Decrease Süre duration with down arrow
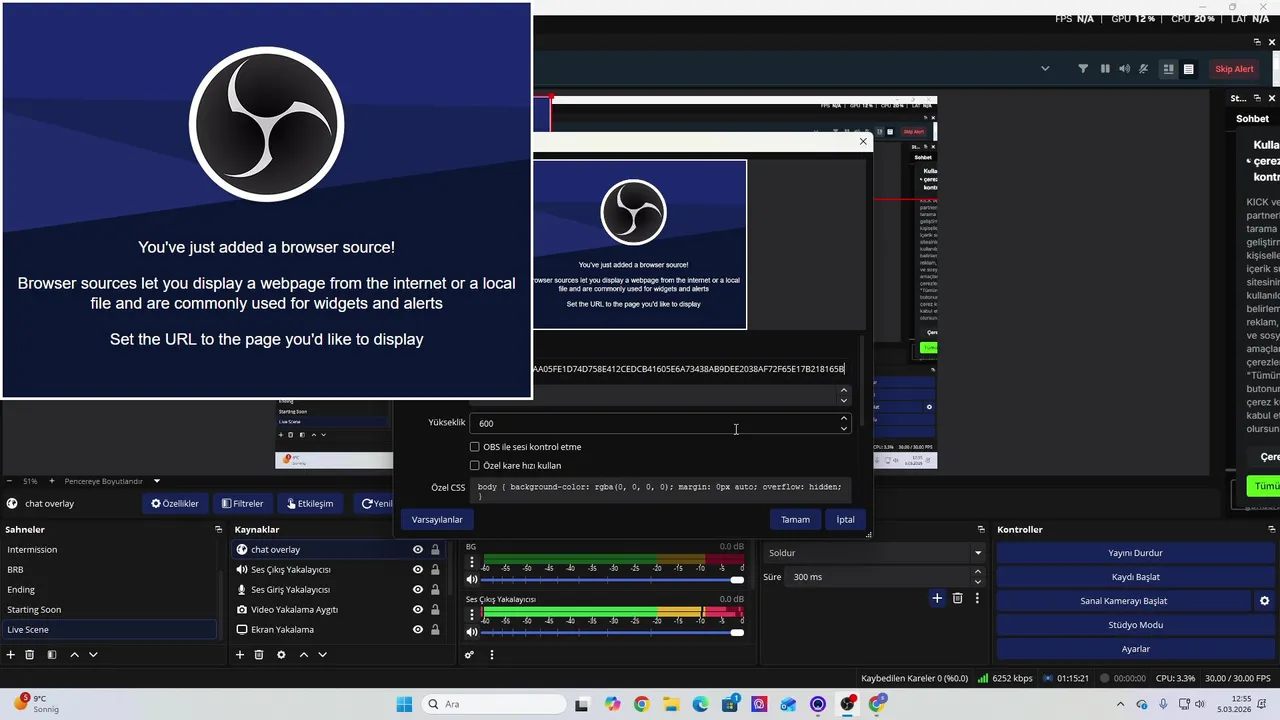1280x720 pixels. (978, 582)
